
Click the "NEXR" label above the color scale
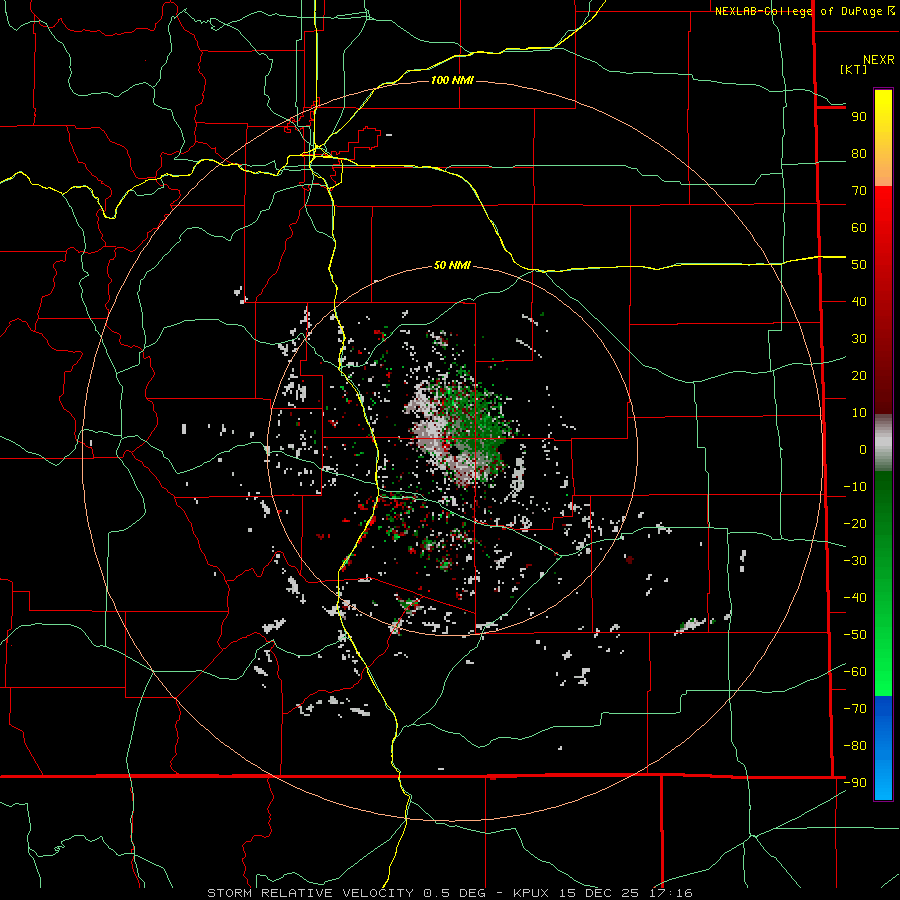coord(879,60)
